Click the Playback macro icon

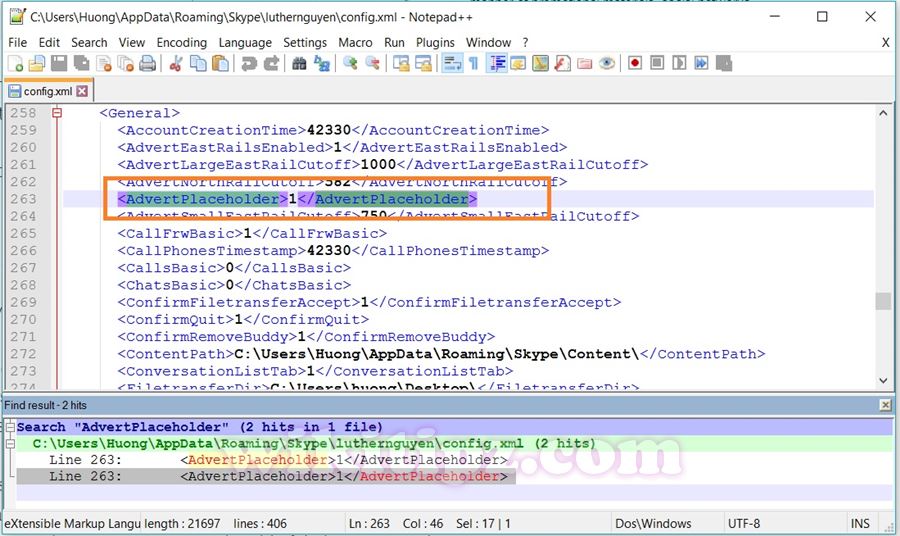point(679,63)
